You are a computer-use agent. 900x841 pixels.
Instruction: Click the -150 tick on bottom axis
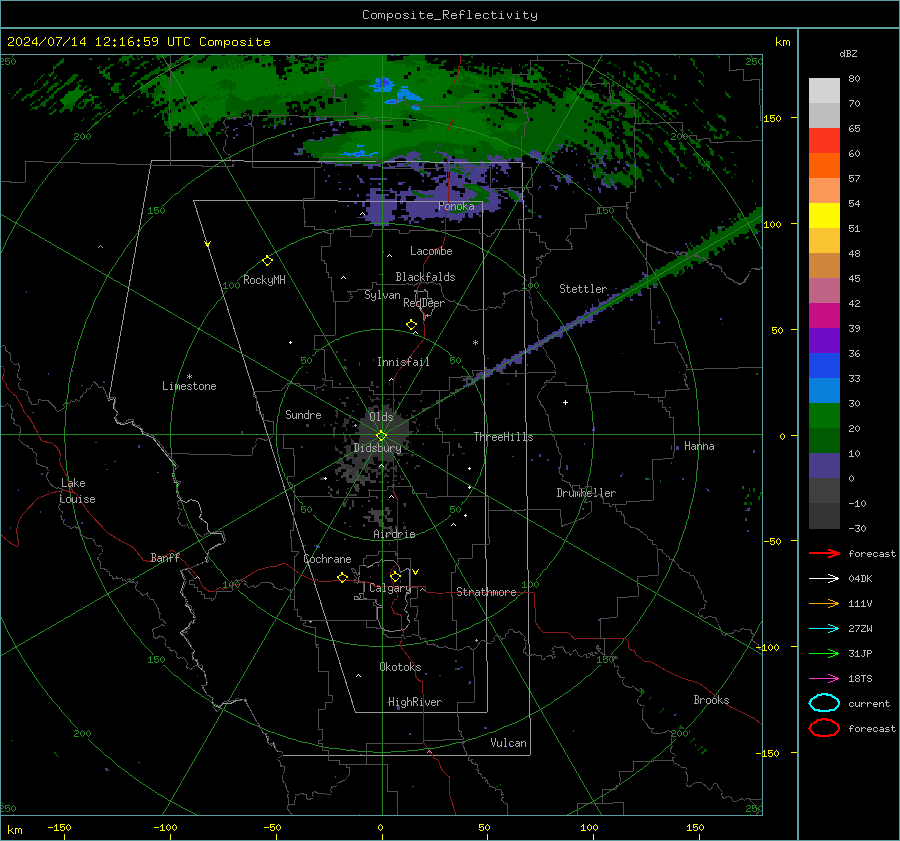pos(59,827)
